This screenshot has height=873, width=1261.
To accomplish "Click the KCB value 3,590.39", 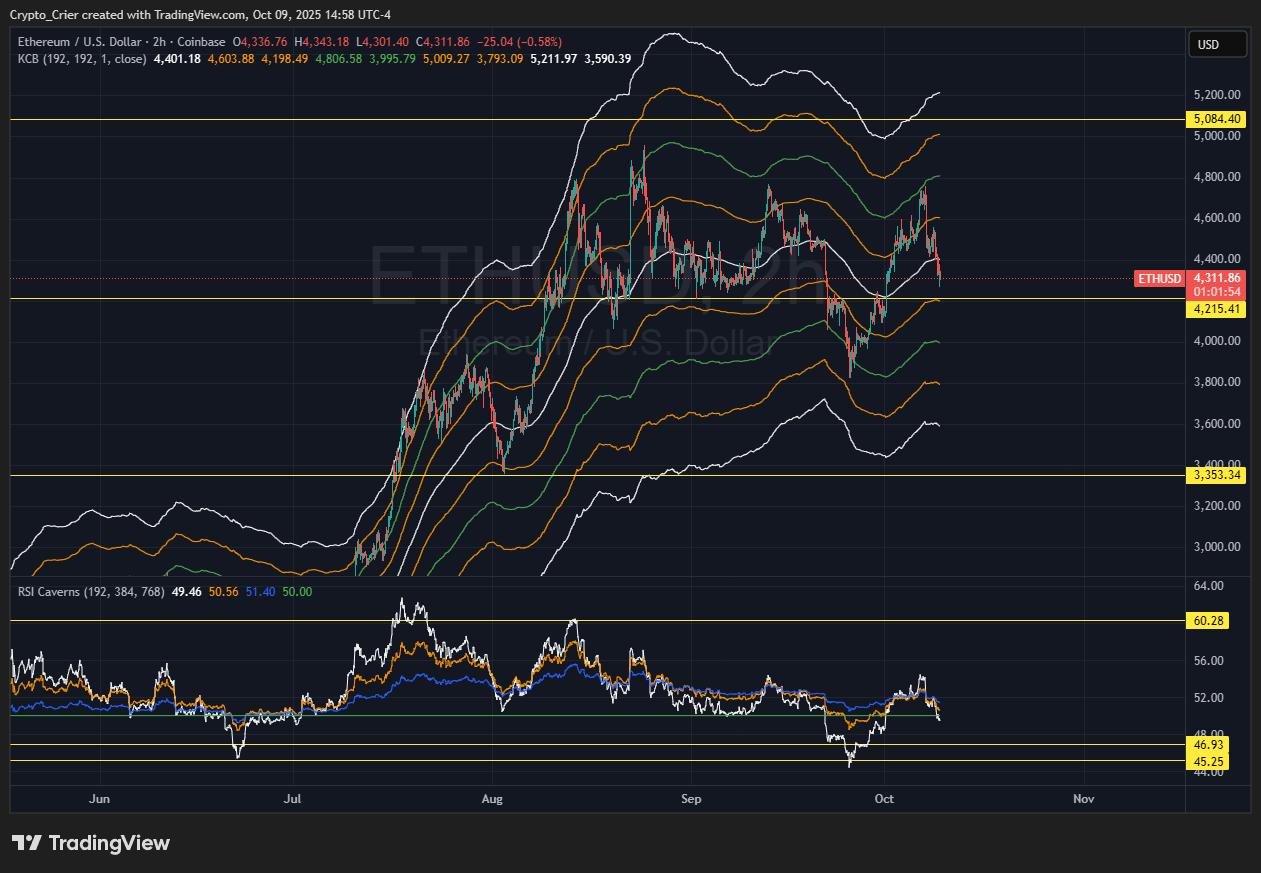I will coord(608,59).
